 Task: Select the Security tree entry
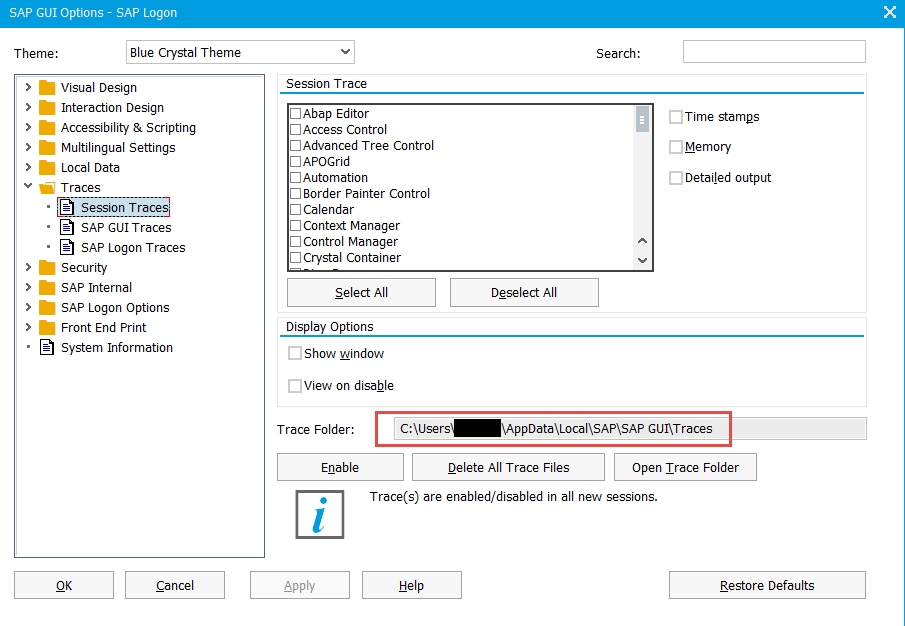84,268
